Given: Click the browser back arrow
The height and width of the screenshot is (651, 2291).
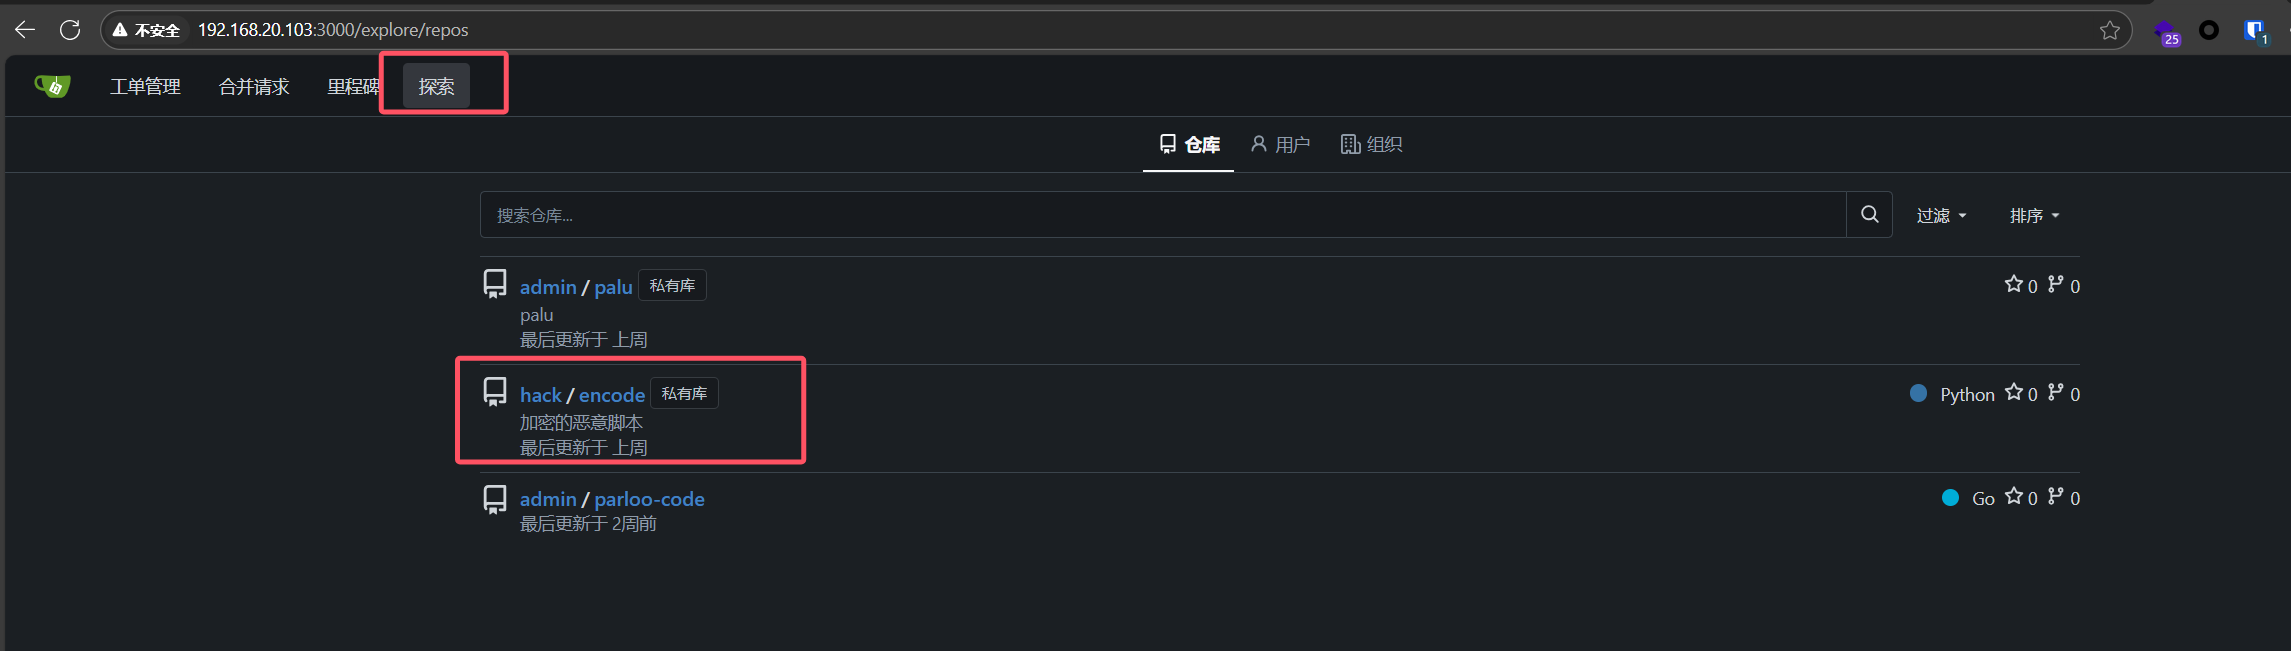Looking at the screenshot, I should coord(25,30).
